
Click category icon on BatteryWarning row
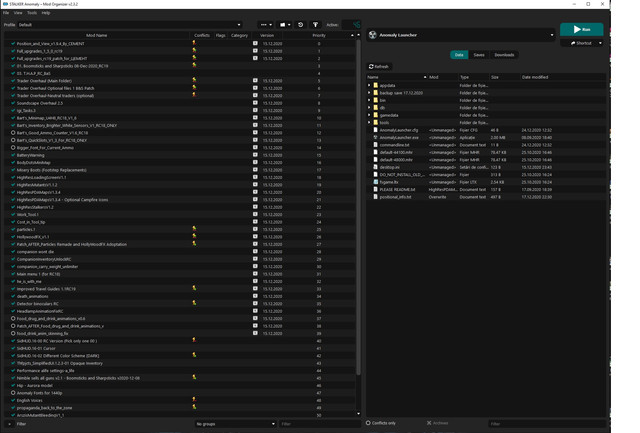(255, 155)
